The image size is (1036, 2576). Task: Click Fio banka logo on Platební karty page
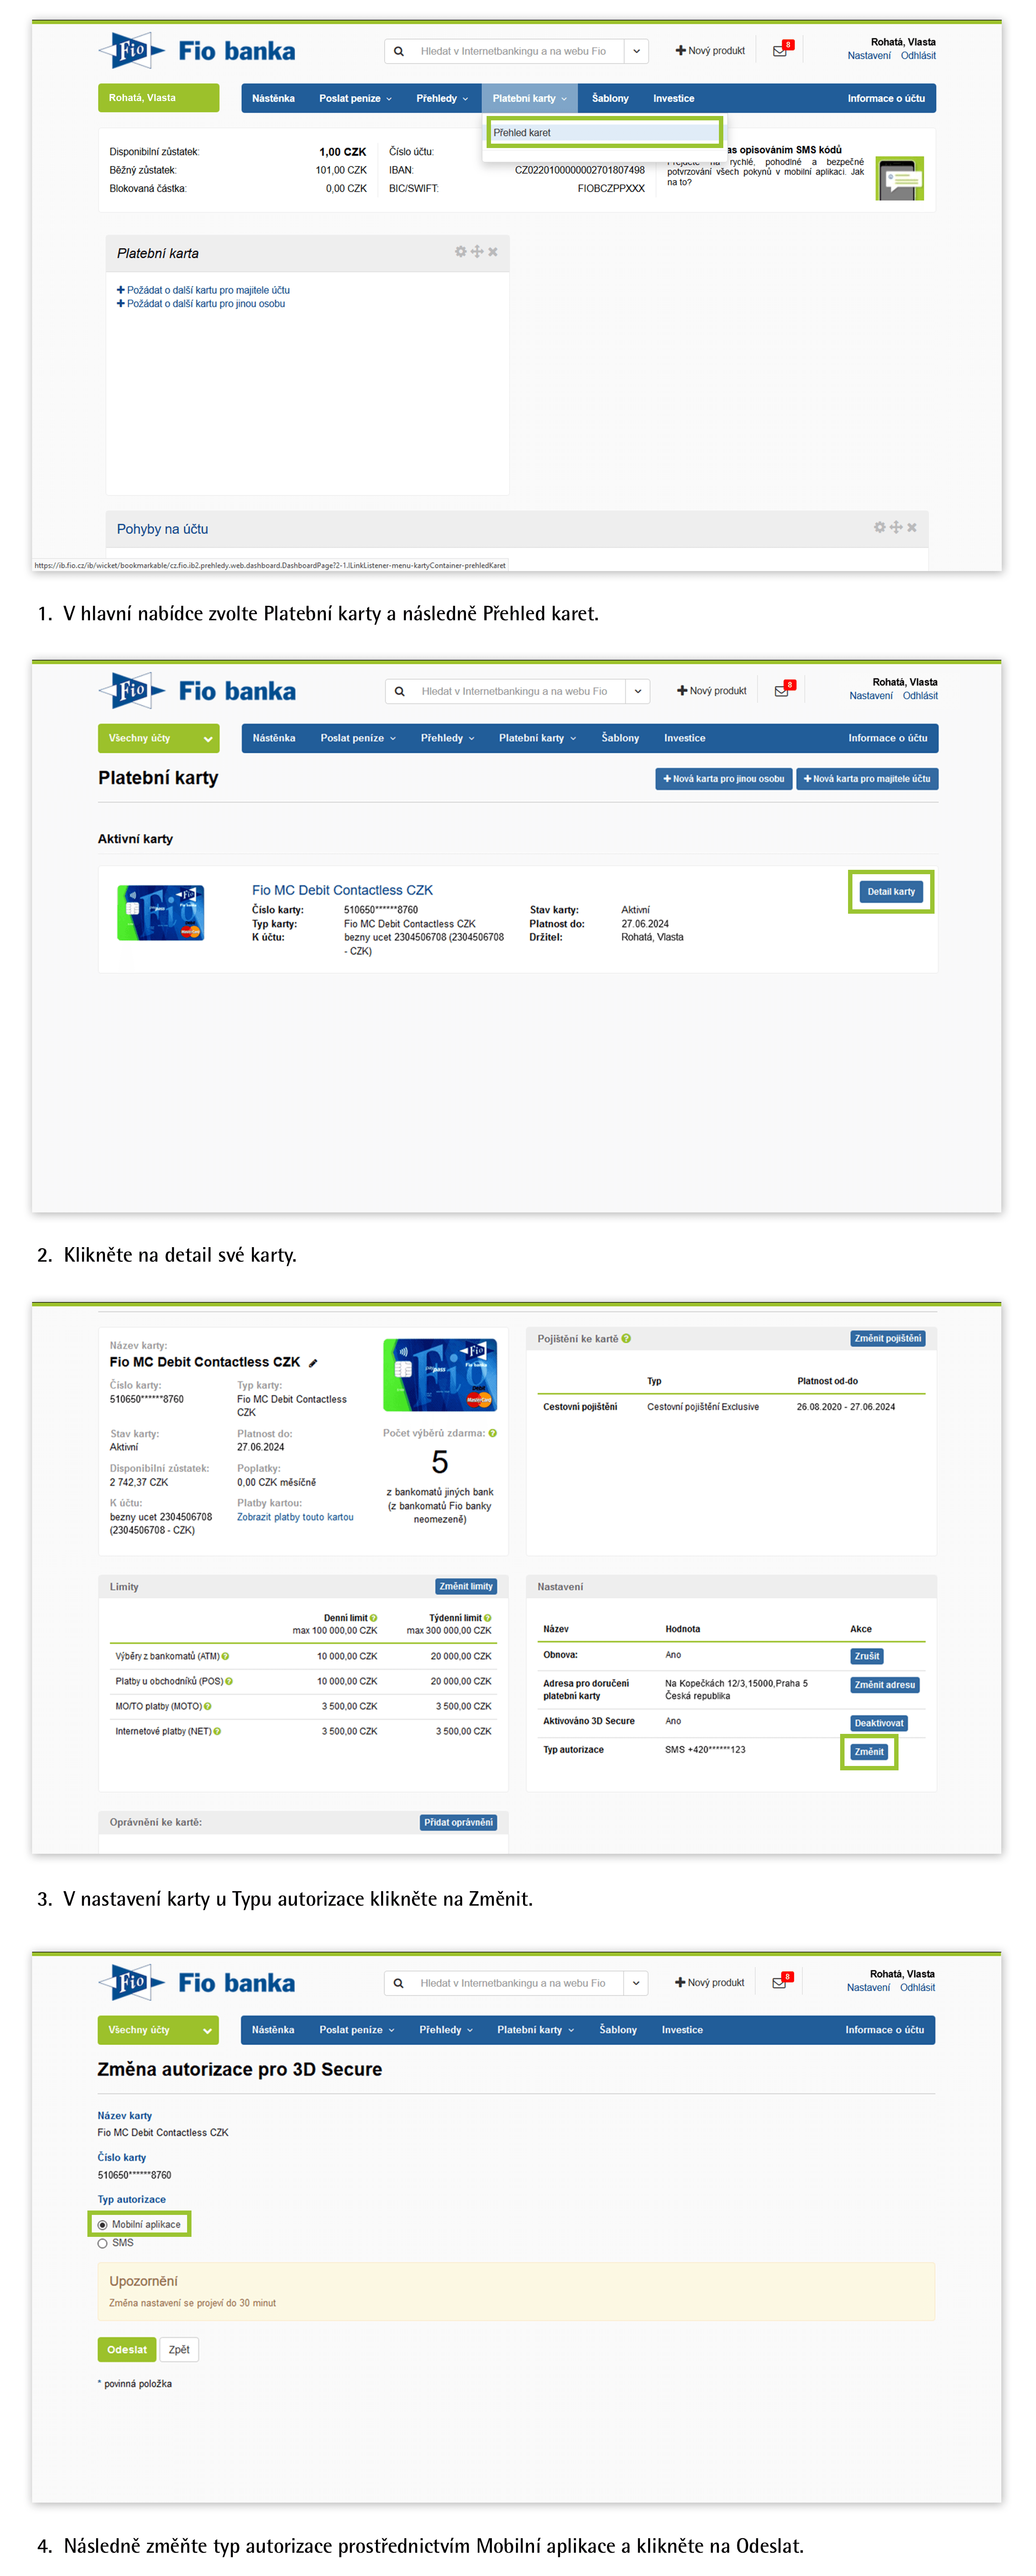(198, 691)
